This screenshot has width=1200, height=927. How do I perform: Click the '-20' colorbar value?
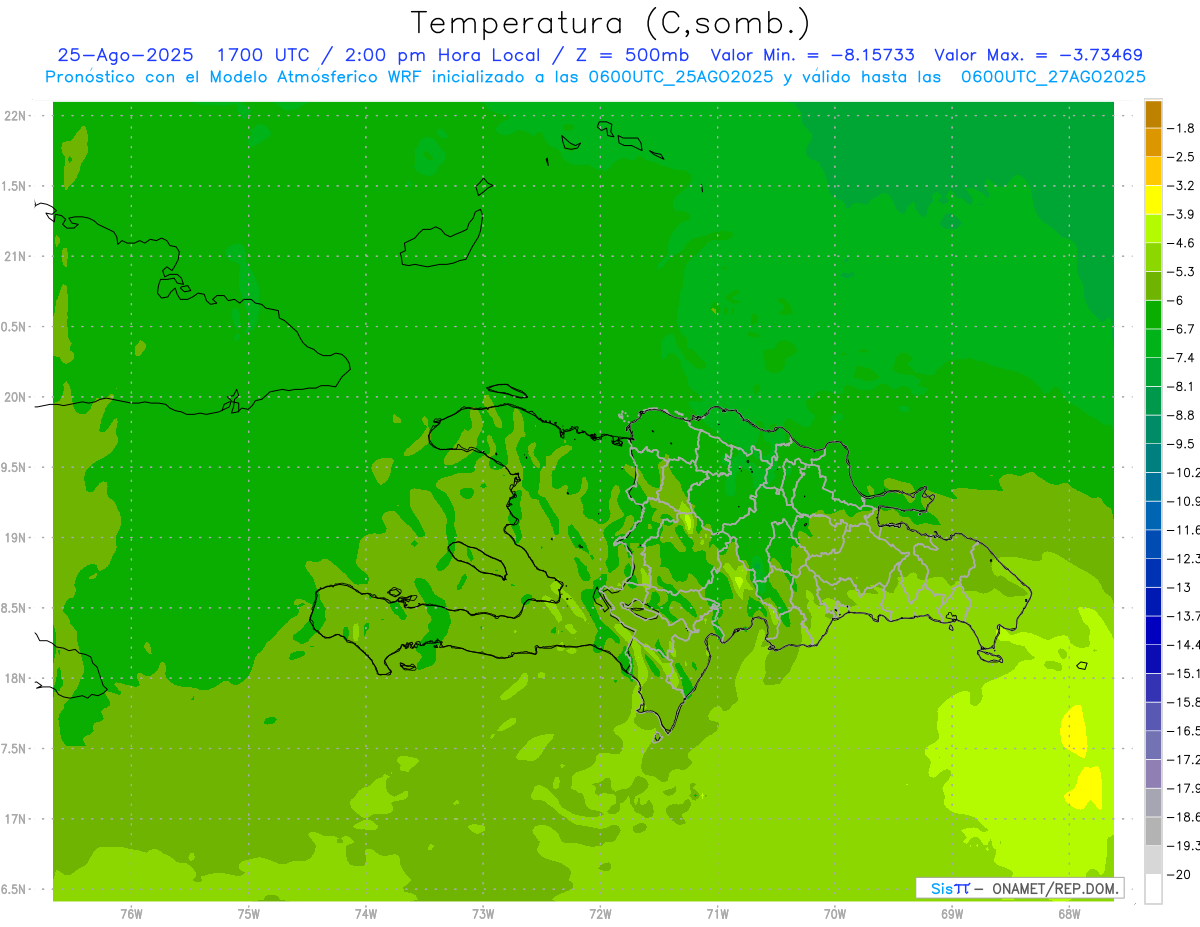coord(1178,875)
